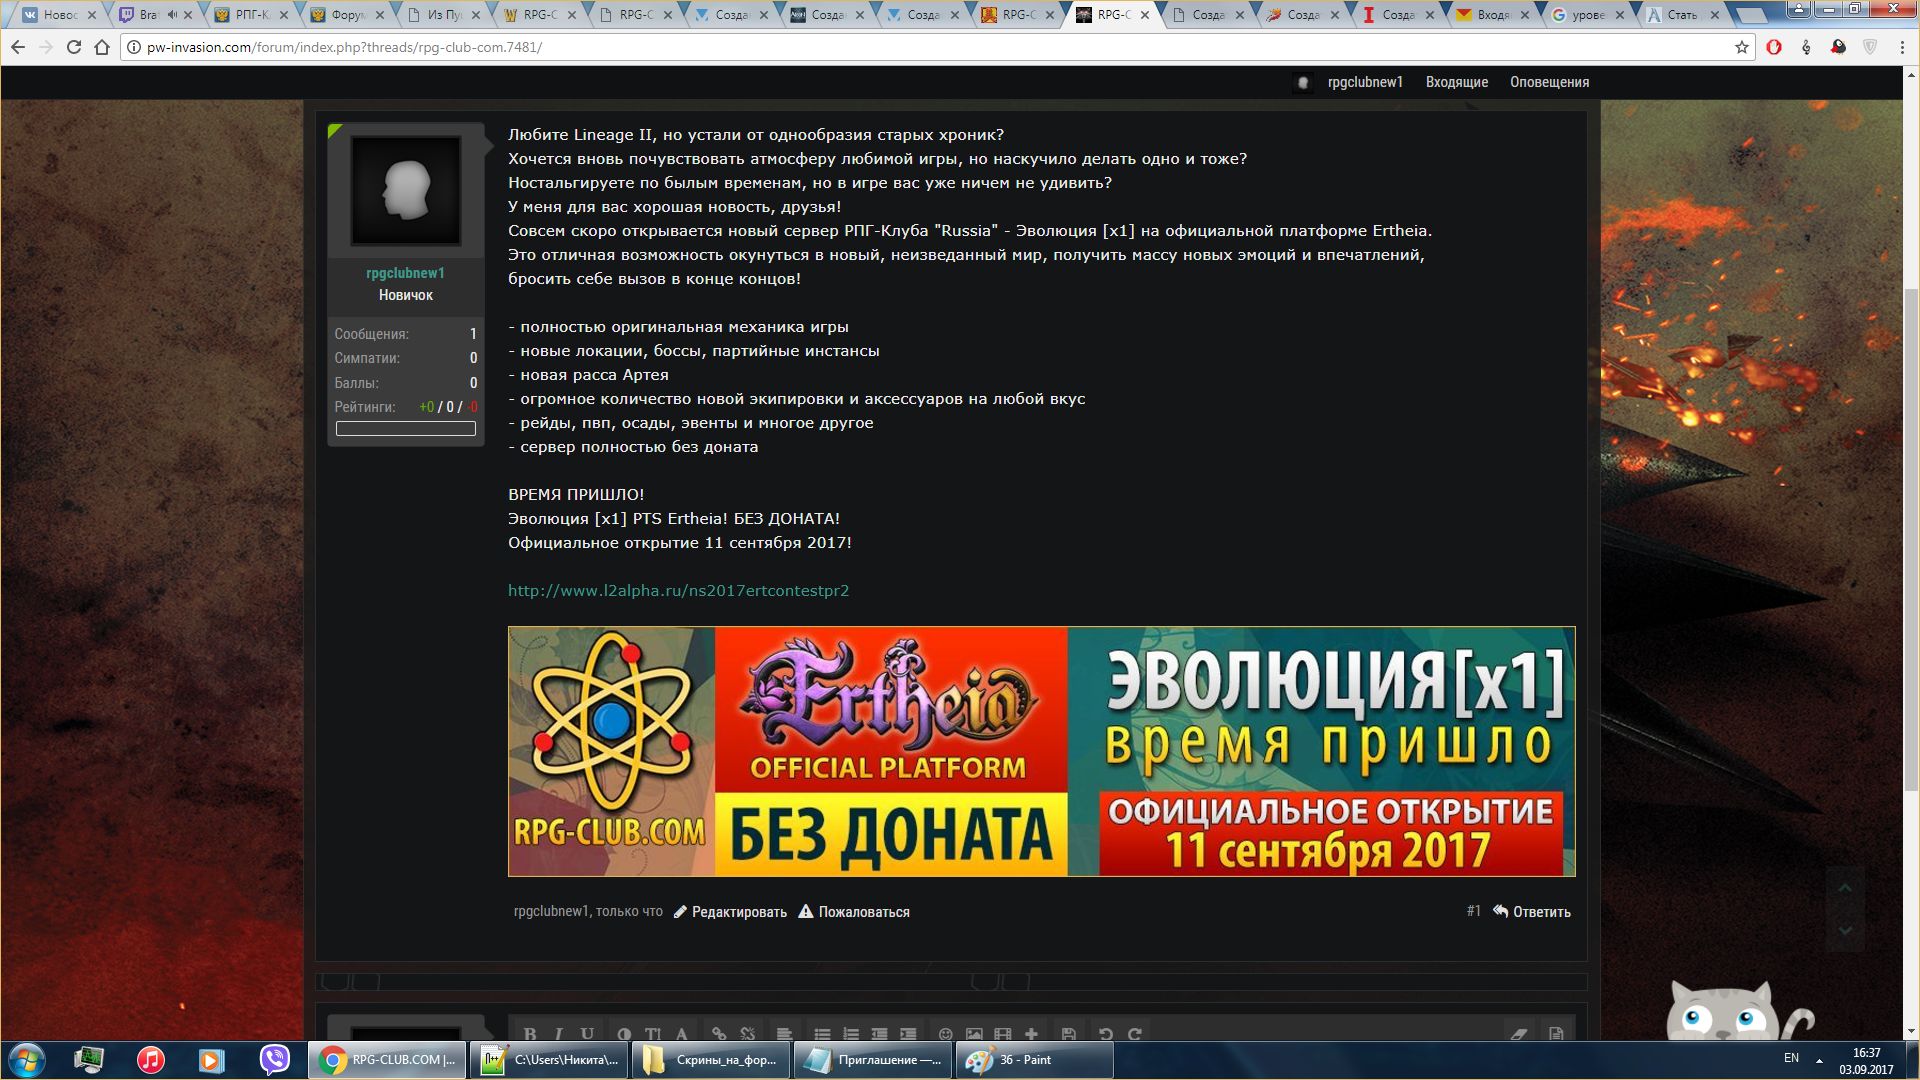Click the cartoon cat widget
The image size is (1920, 1080).
point(1738,1008)
